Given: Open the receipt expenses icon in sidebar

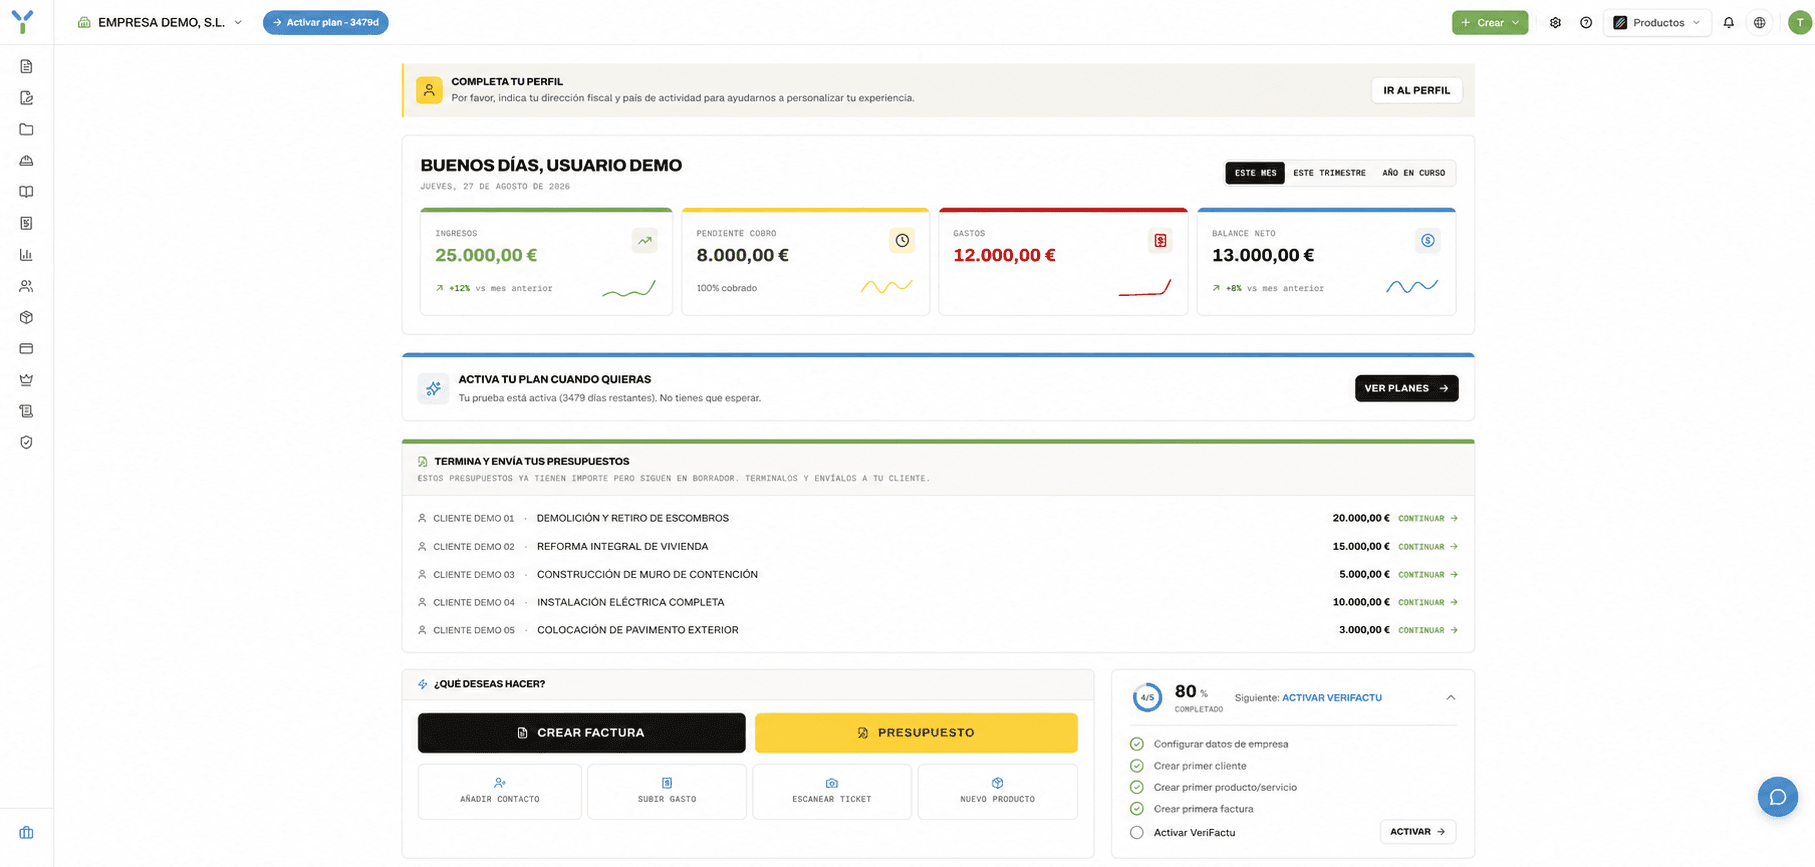Looking at the screenshot, I should point(26,223).
